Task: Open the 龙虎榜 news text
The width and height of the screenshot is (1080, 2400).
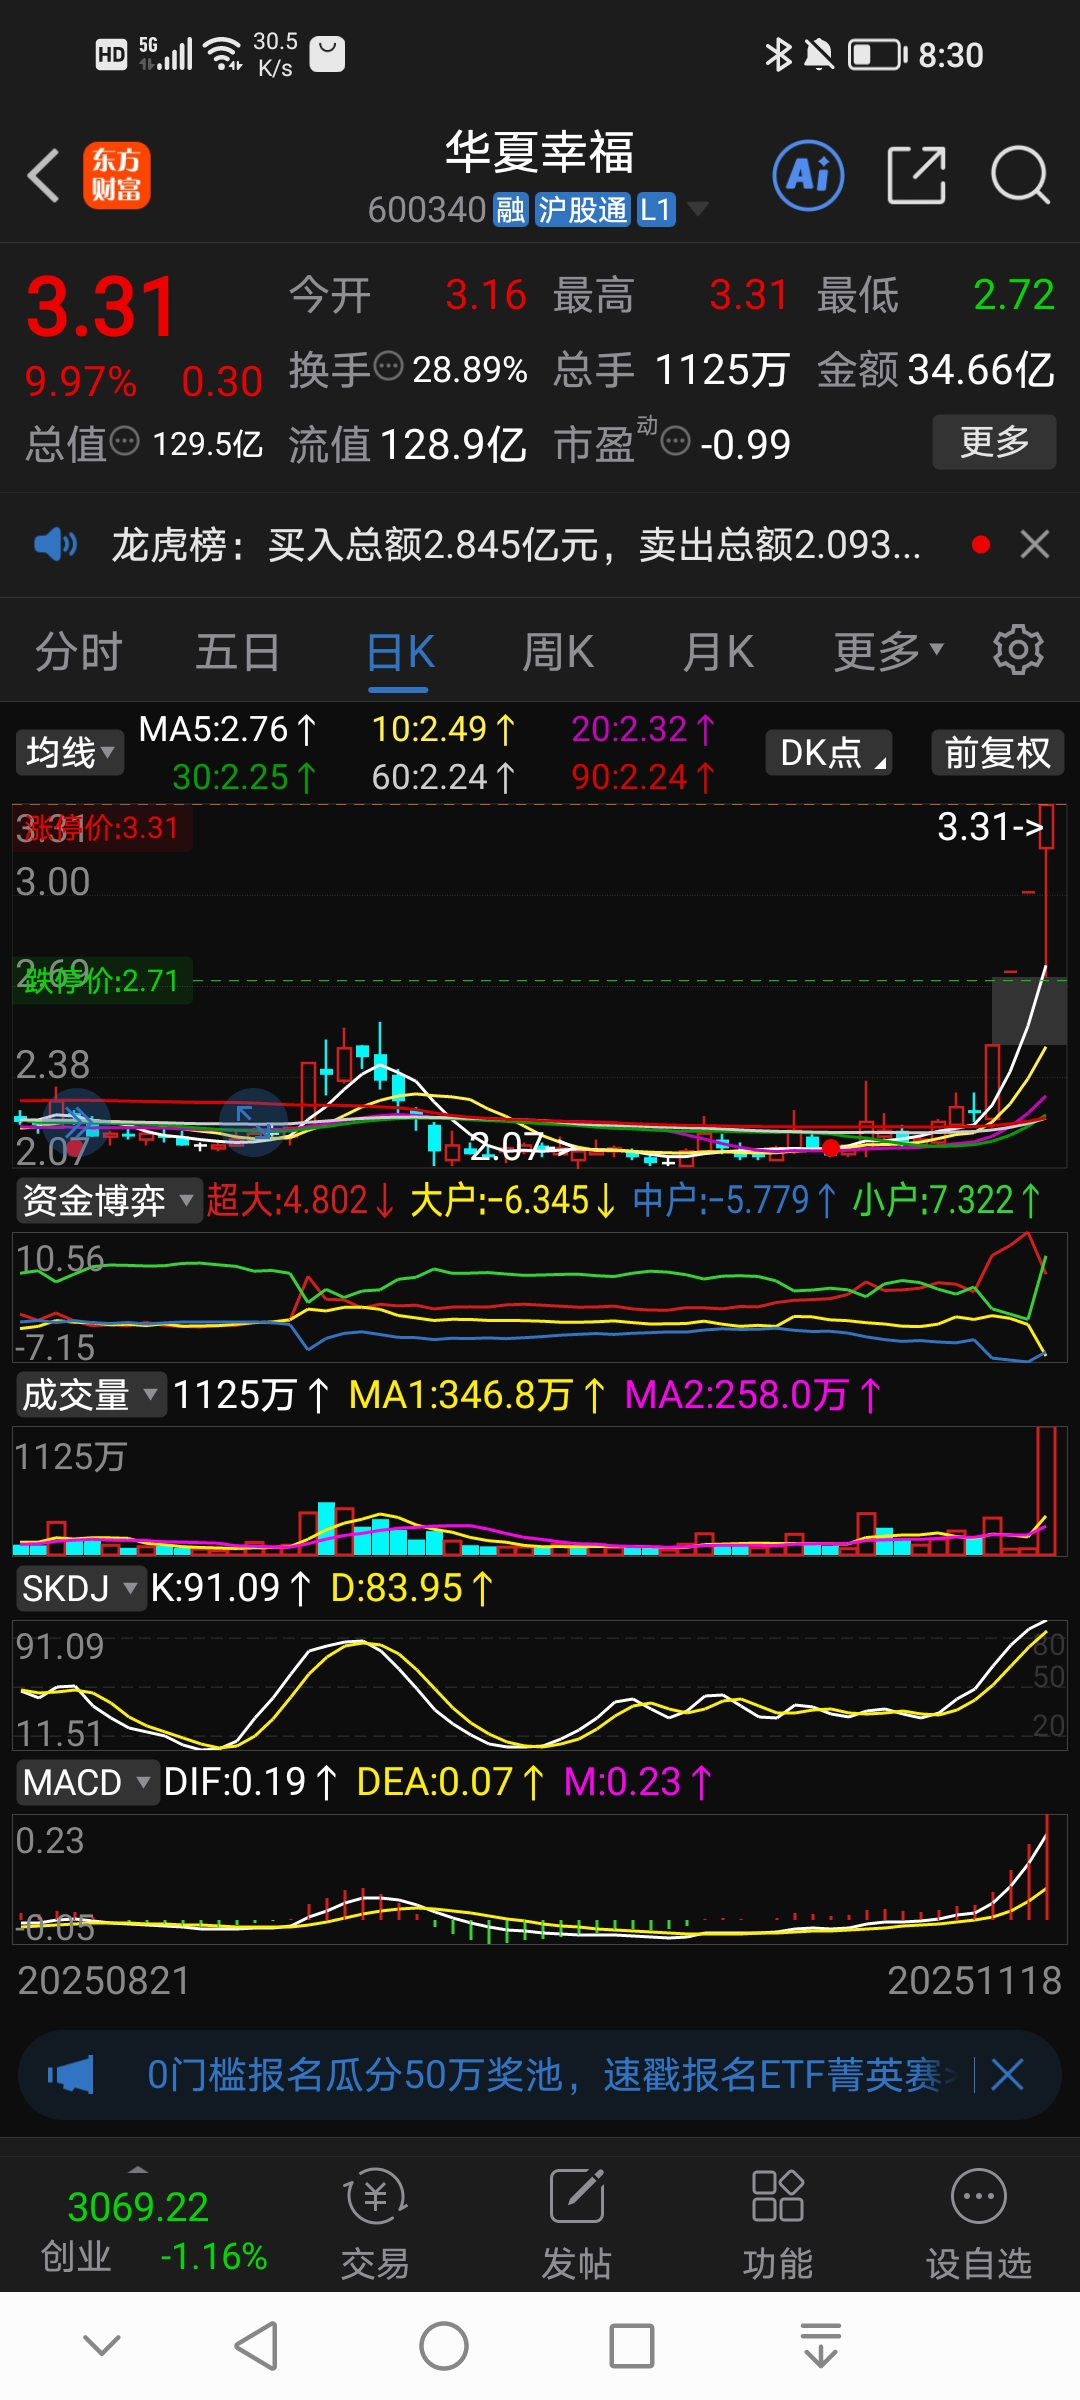Action: (515, 544)
